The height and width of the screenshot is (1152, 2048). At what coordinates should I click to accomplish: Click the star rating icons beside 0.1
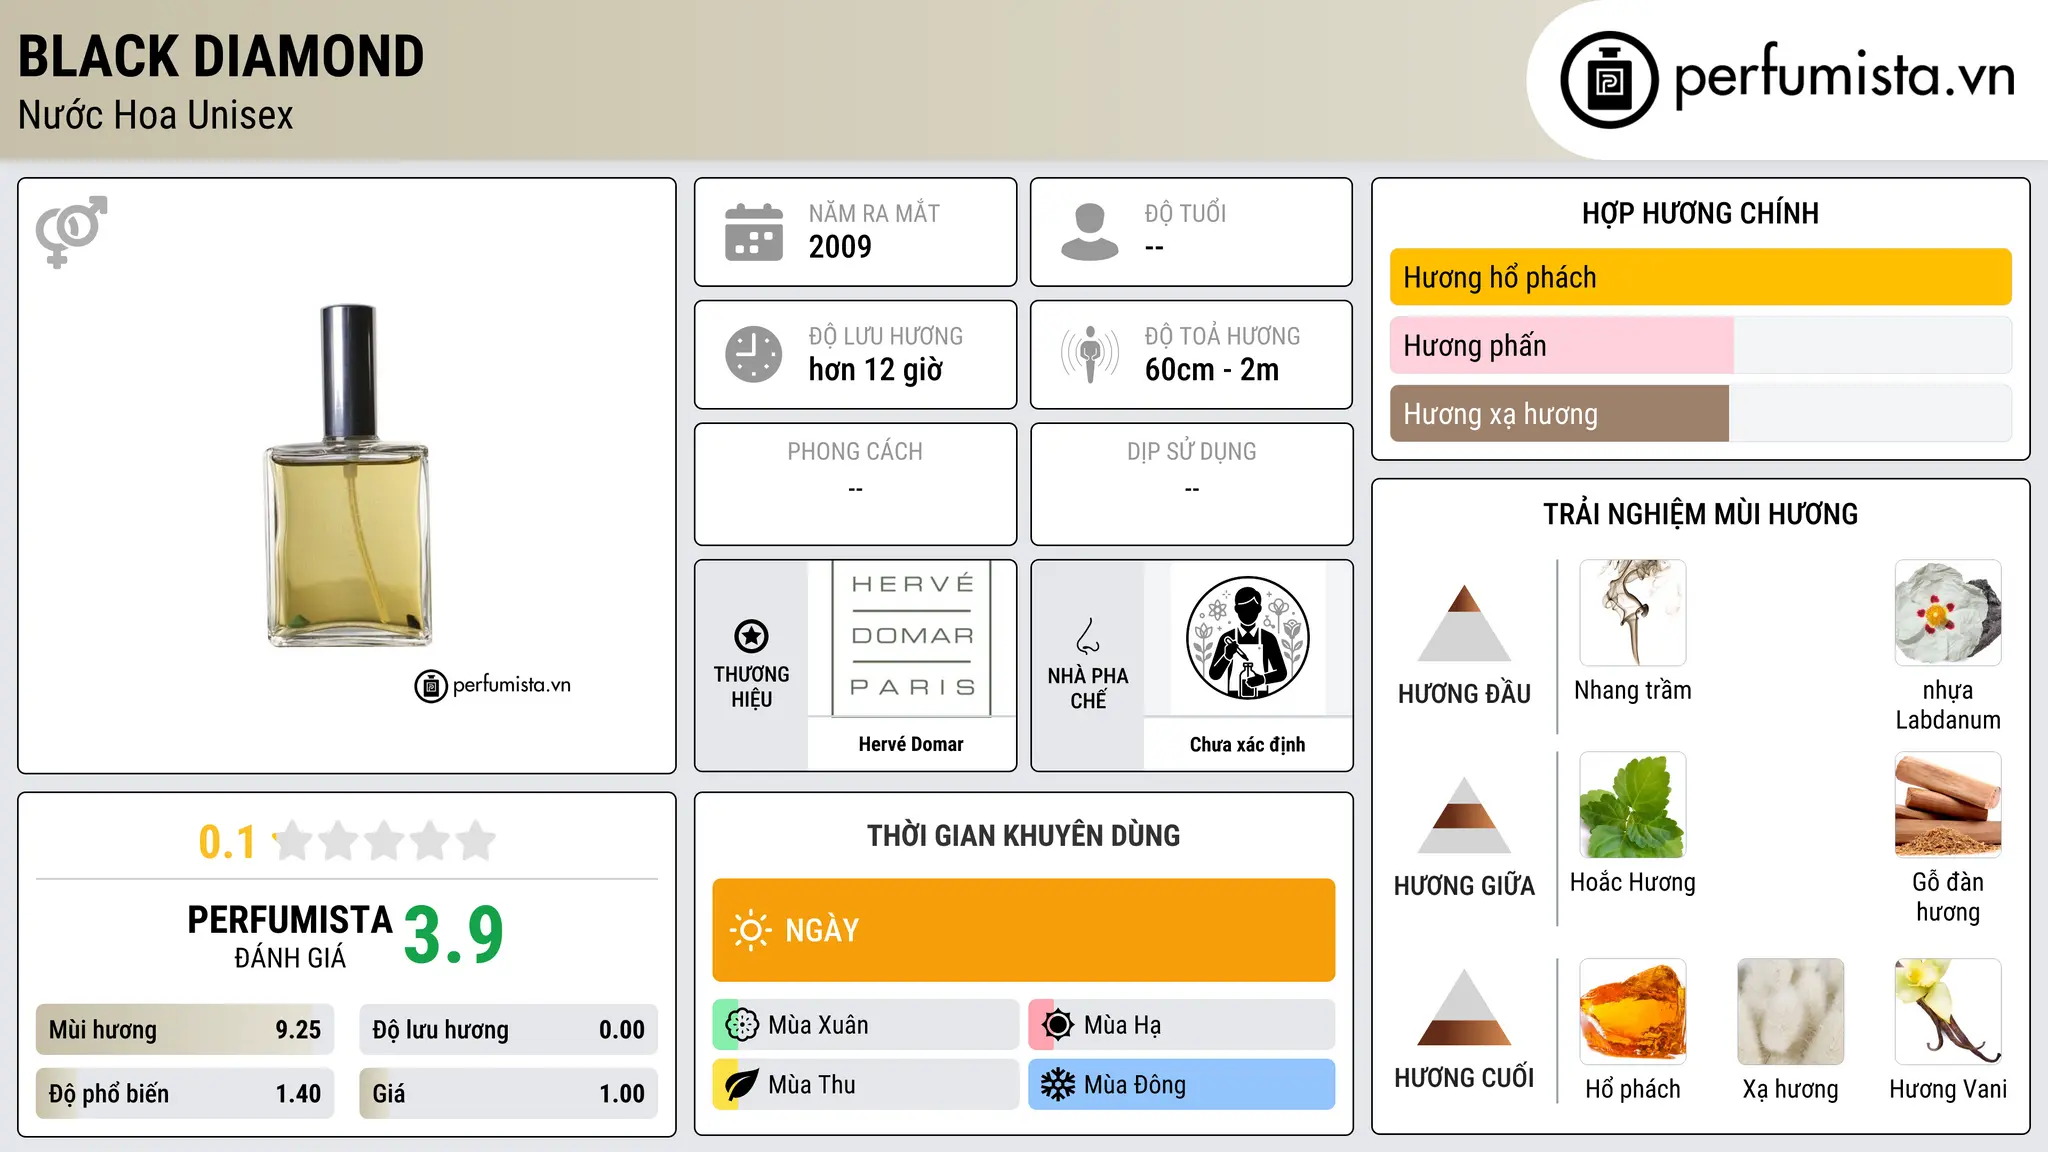pyautogui.click(x=385, y=841)
